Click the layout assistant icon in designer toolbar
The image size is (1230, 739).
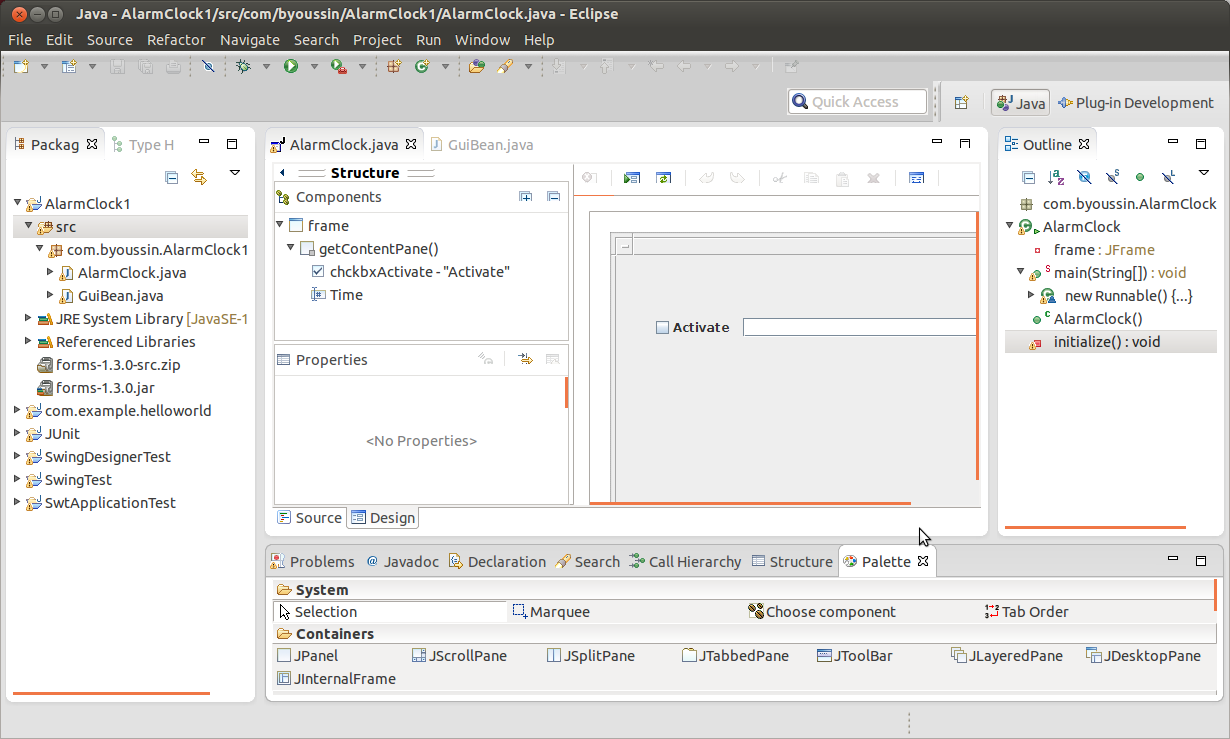(x=916, y=178)
